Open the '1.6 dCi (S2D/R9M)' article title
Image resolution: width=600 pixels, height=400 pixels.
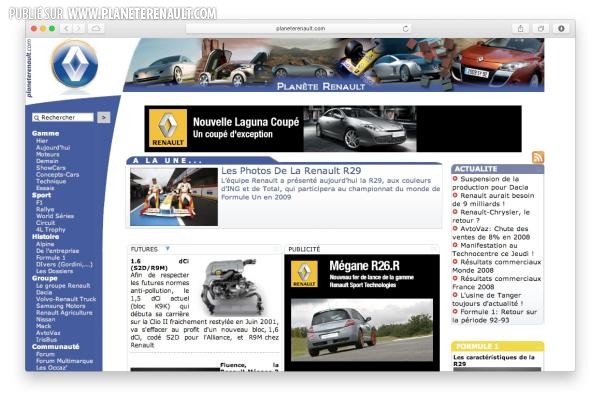click(160, 264)
